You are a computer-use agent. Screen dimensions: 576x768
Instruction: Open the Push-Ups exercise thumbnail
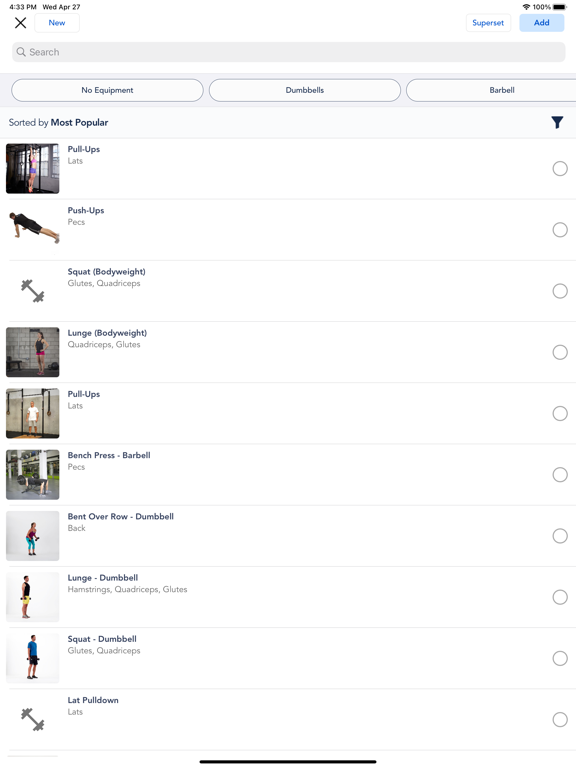[32, 230]
